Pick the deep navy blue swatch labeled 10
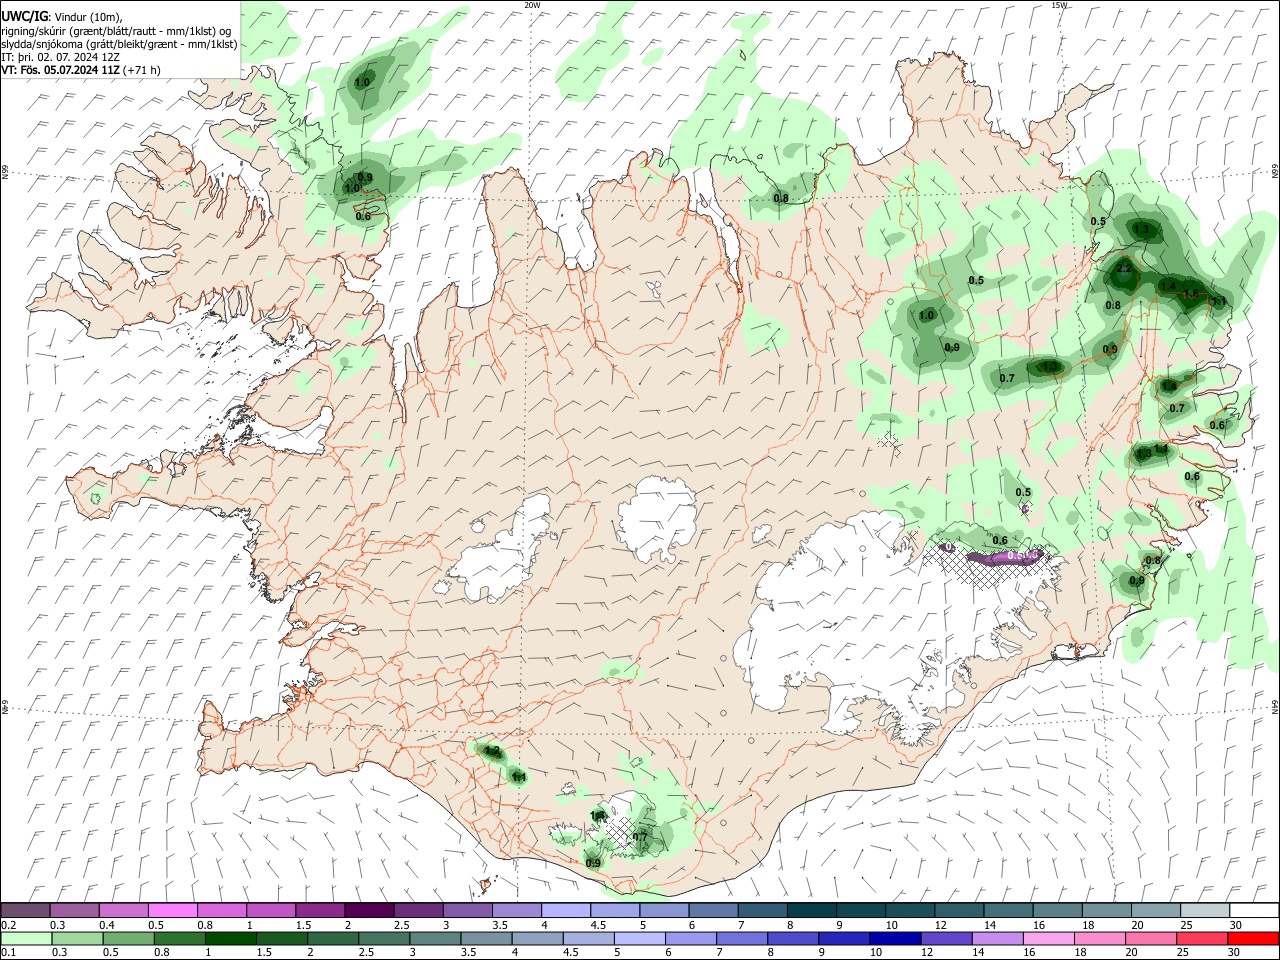 [895, 939]
